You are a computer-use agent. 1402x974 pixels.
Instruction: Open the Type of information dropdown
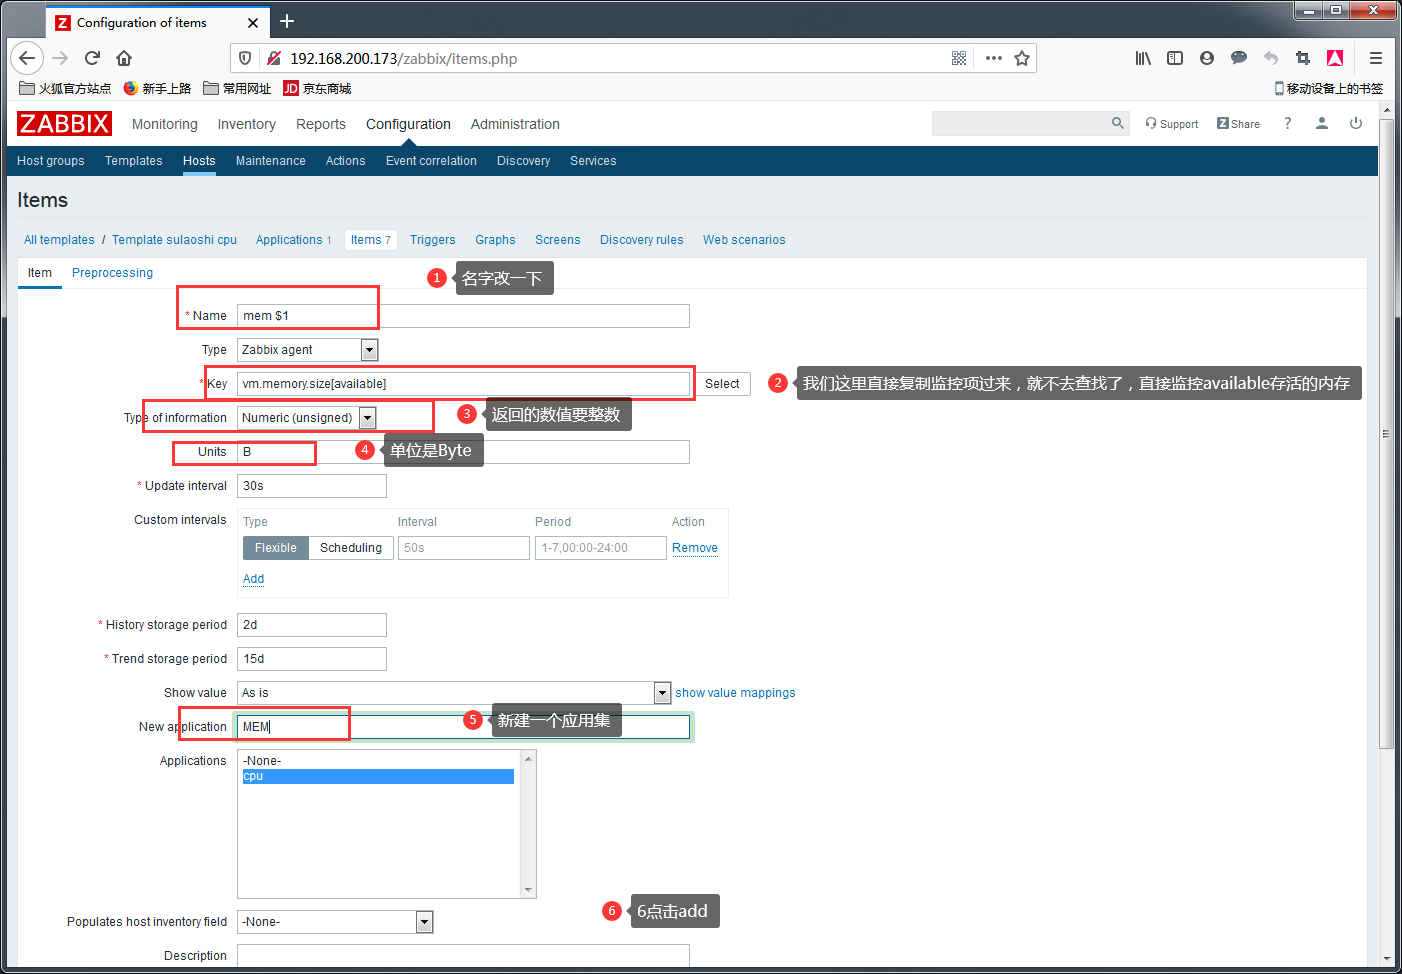(307, 418)
